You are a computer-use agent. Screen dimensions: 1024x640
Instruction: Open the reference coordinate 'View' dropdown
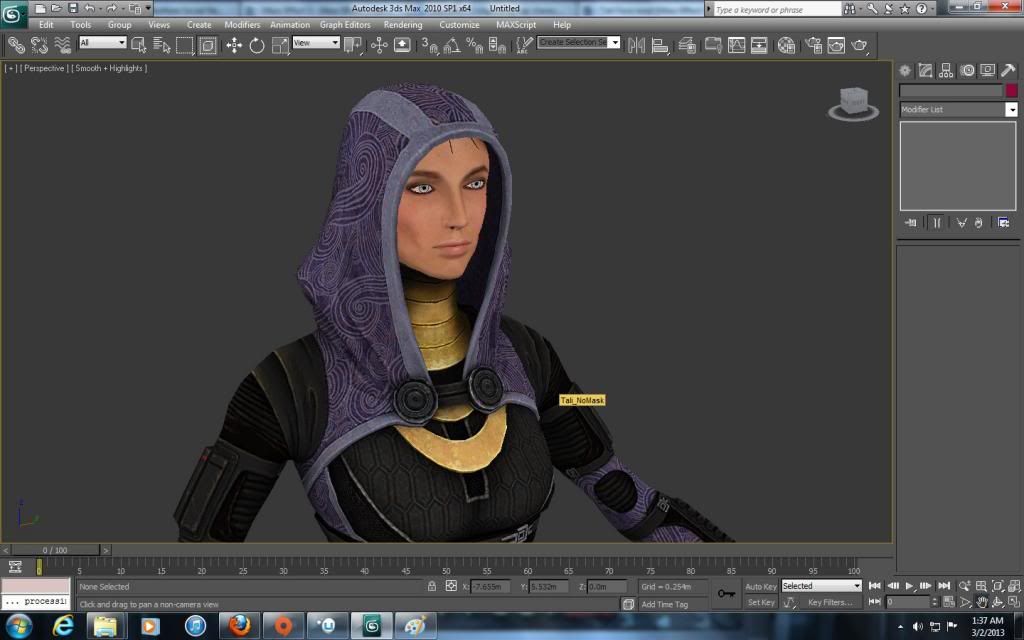[x=316, y=43]
